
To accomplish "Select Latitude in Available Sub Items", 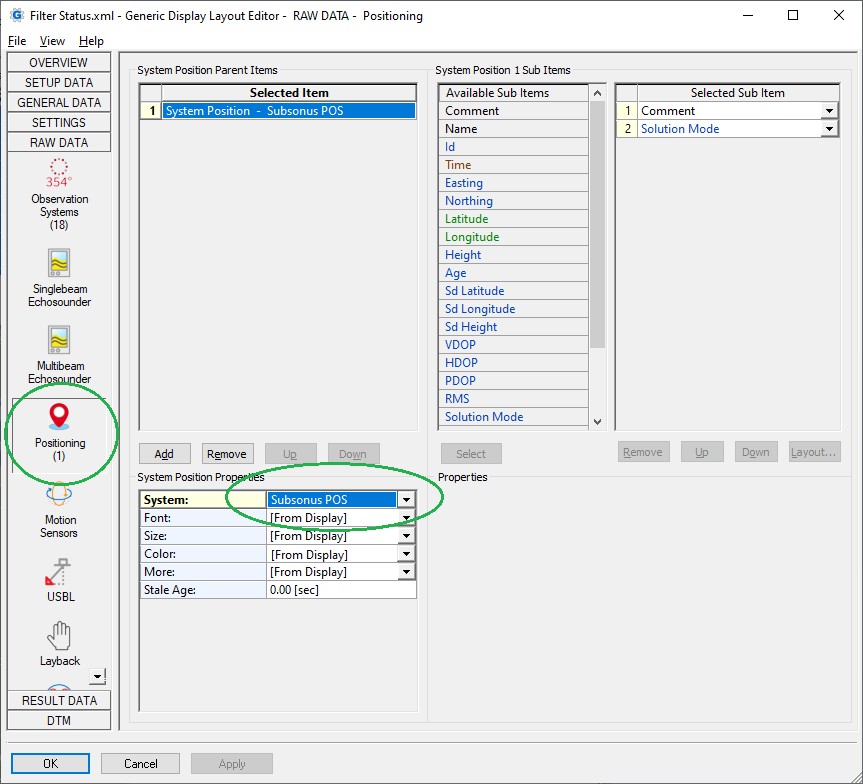I will [467, 219].
